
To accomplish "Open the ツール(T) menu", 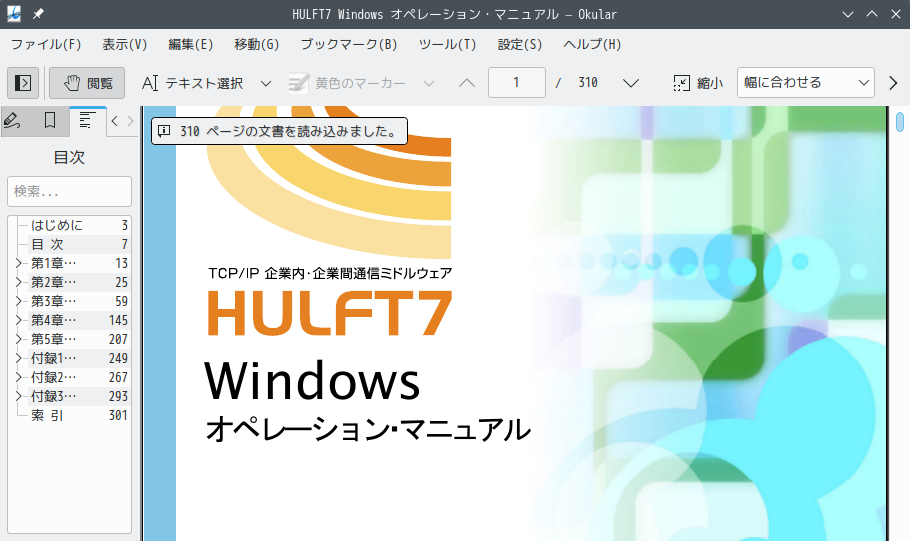I will [447, 45].
